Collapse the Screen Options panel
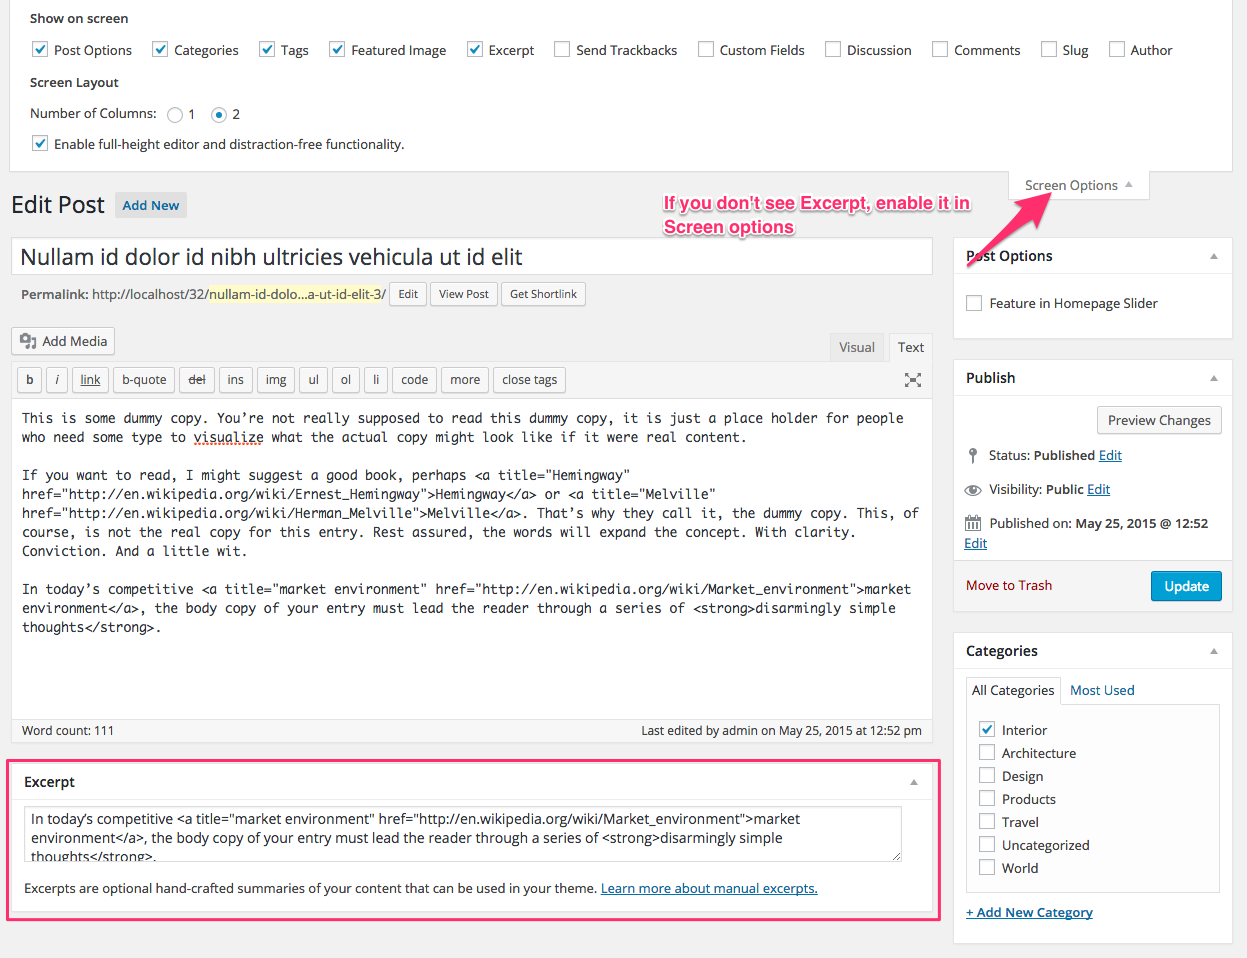 click(x=1078, y=185)
